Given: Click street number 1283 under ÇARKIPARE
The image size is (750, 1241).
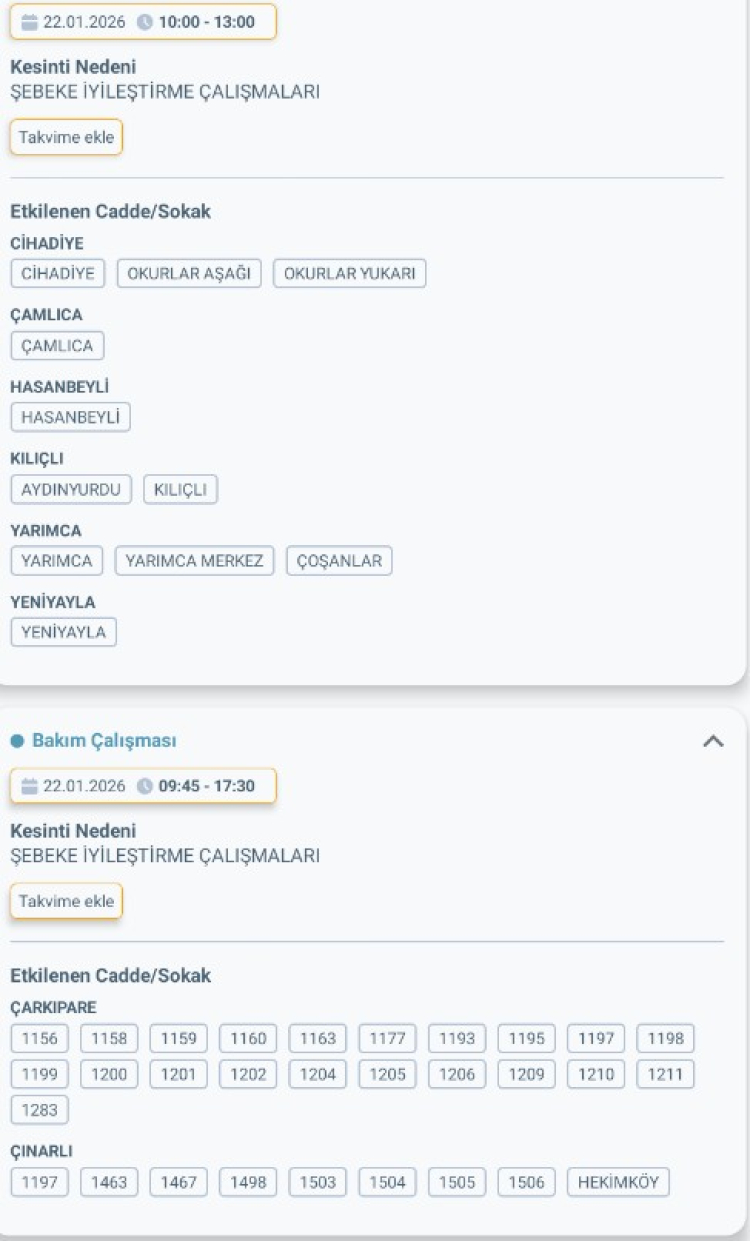Looking at the screenshot, I should point(37,1109).
